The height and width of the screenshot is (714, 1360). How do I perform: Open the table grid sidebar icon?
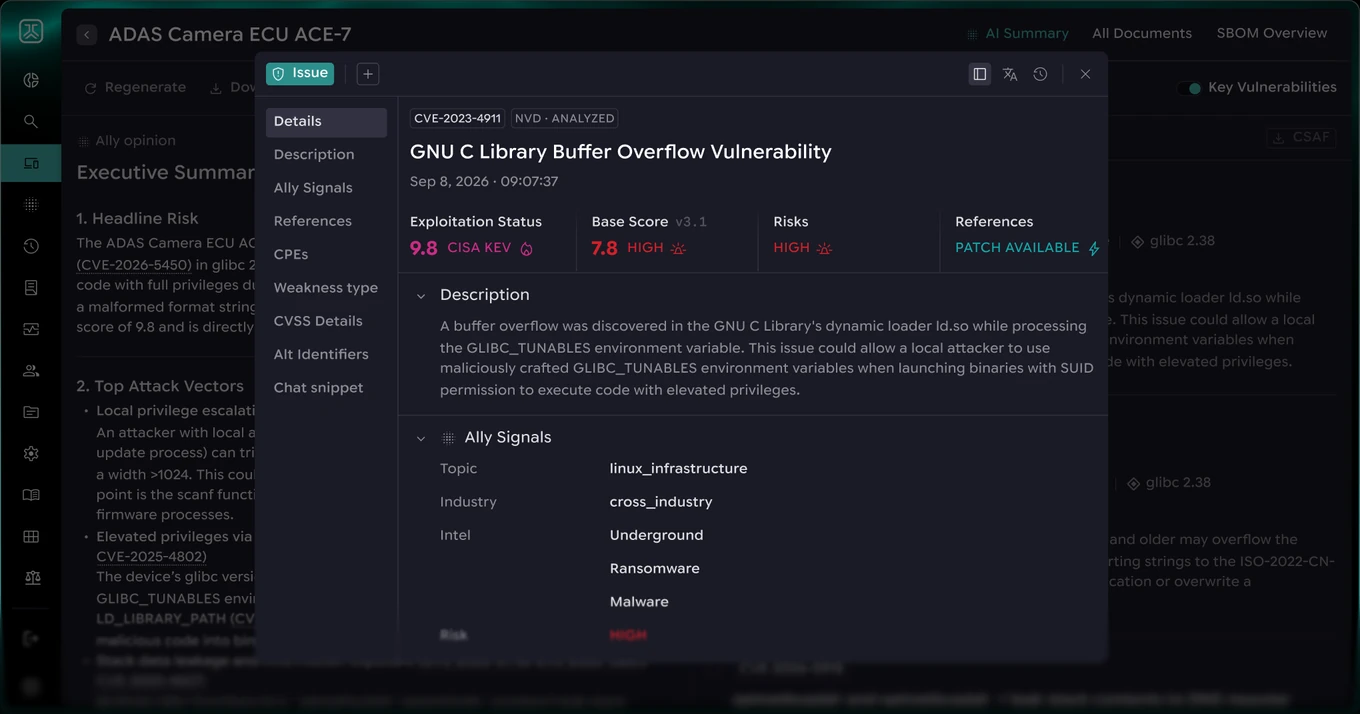click(31, 537)
